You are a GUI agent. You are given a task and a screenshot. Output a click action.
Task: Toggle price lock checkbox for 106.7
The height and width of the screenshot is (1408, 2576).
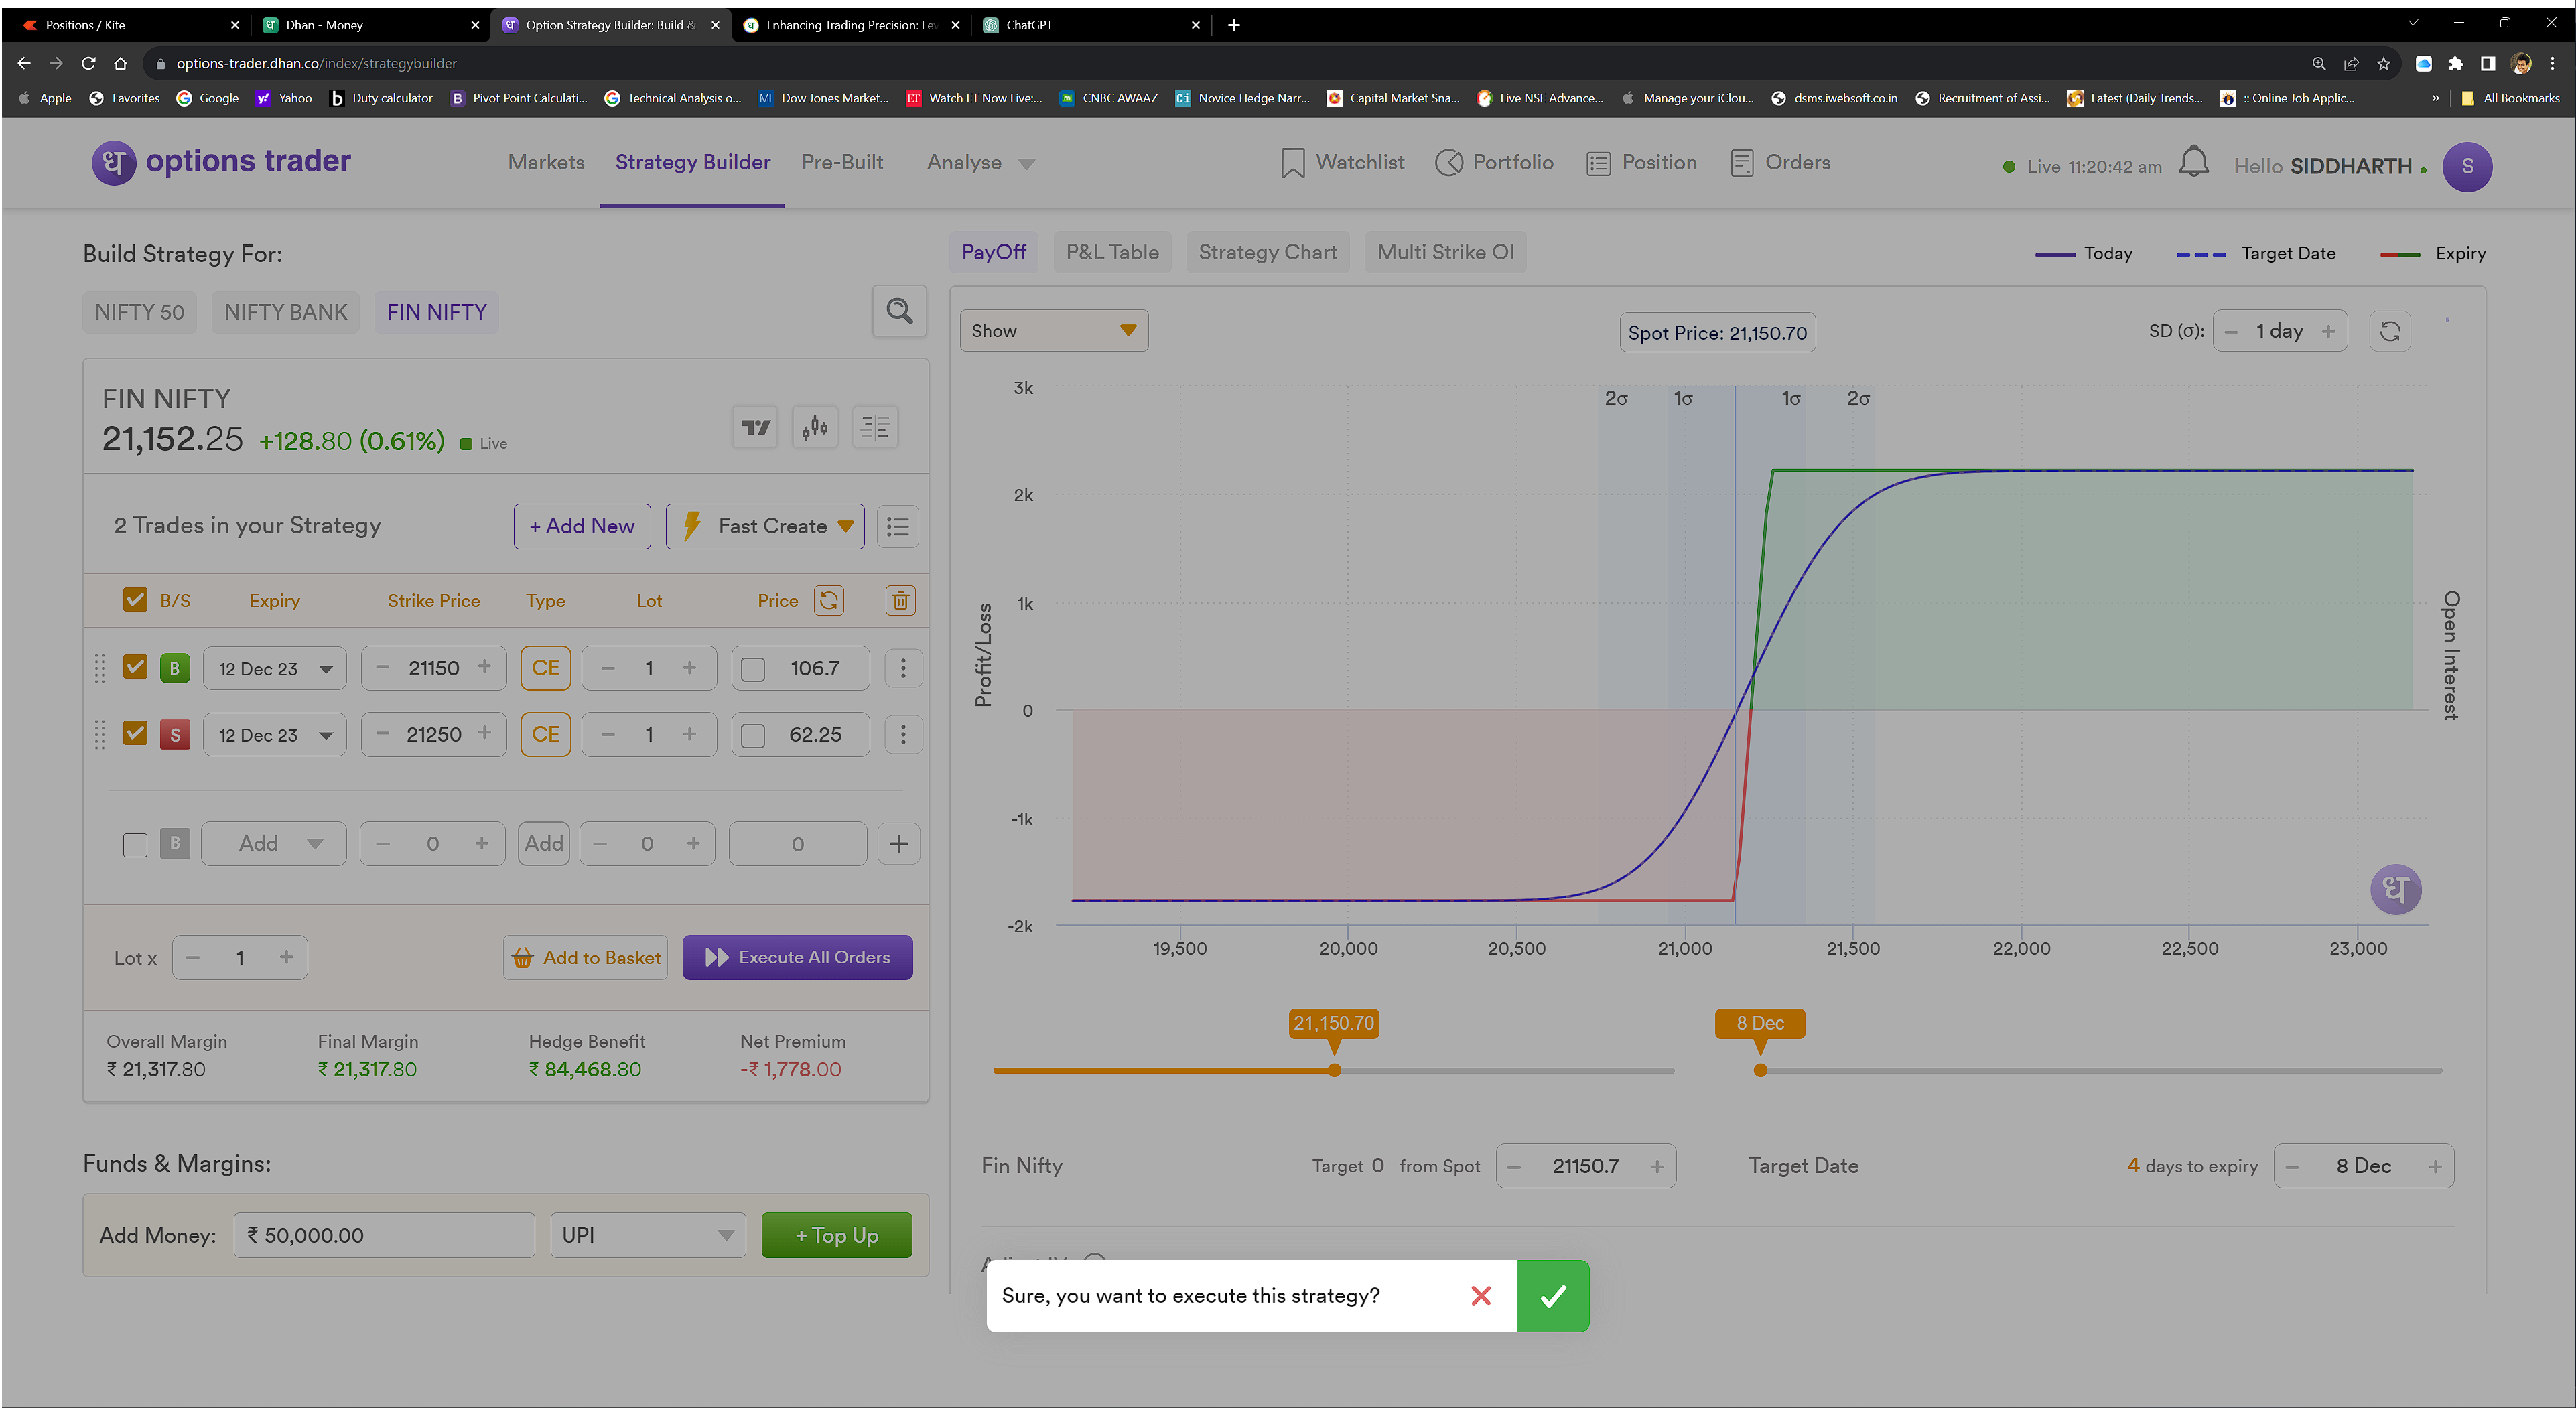click(x=753, y=669)
